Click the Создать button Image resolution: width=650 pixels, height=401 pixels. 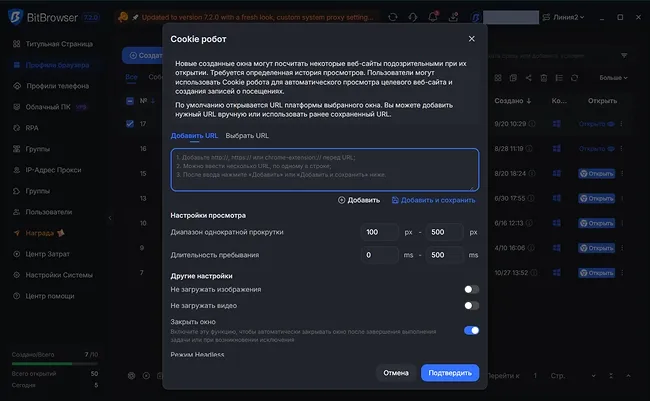pyautogui.click(x=143, y=56)
